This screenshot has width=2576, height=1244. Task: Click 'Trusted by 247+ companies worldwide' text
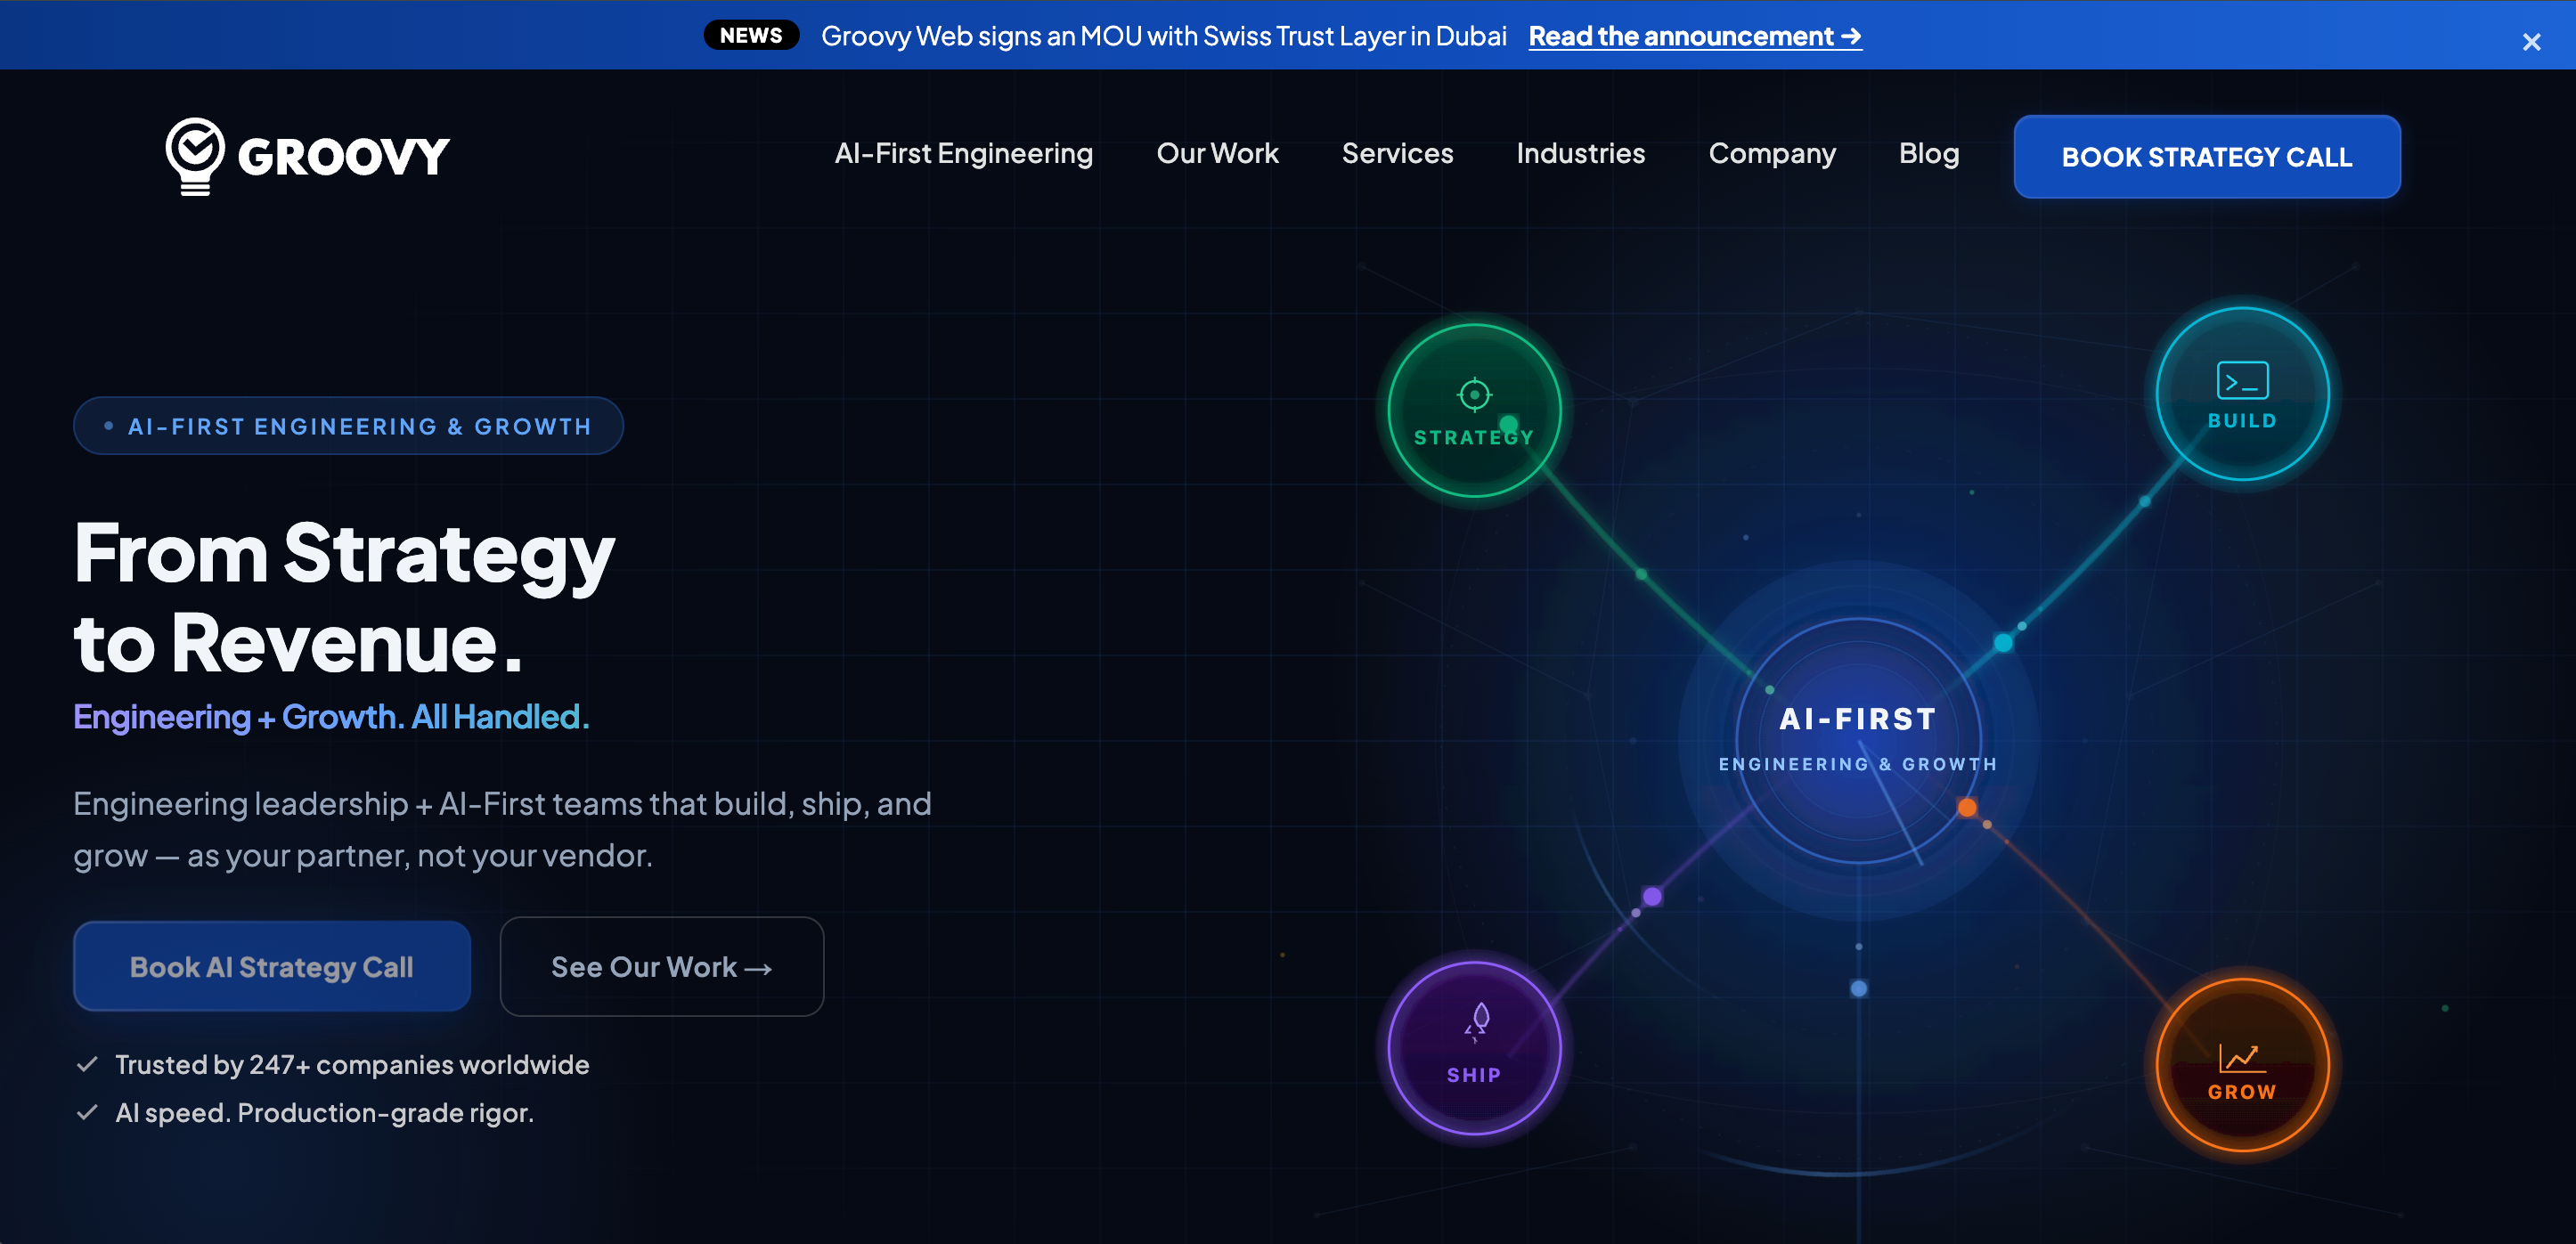point(352,1064)
